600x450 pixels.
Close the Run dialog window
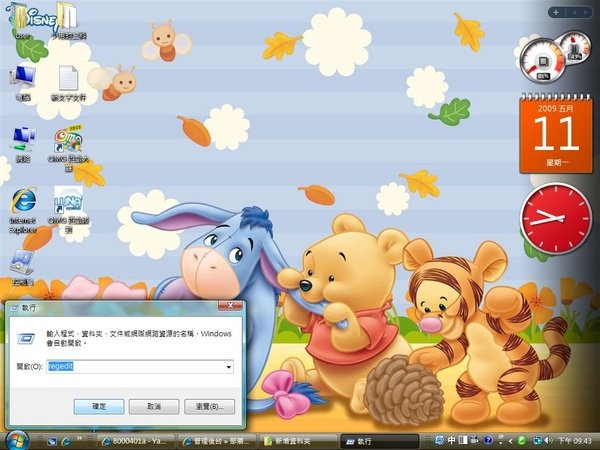pyautogui.click(x=230, y=305)
